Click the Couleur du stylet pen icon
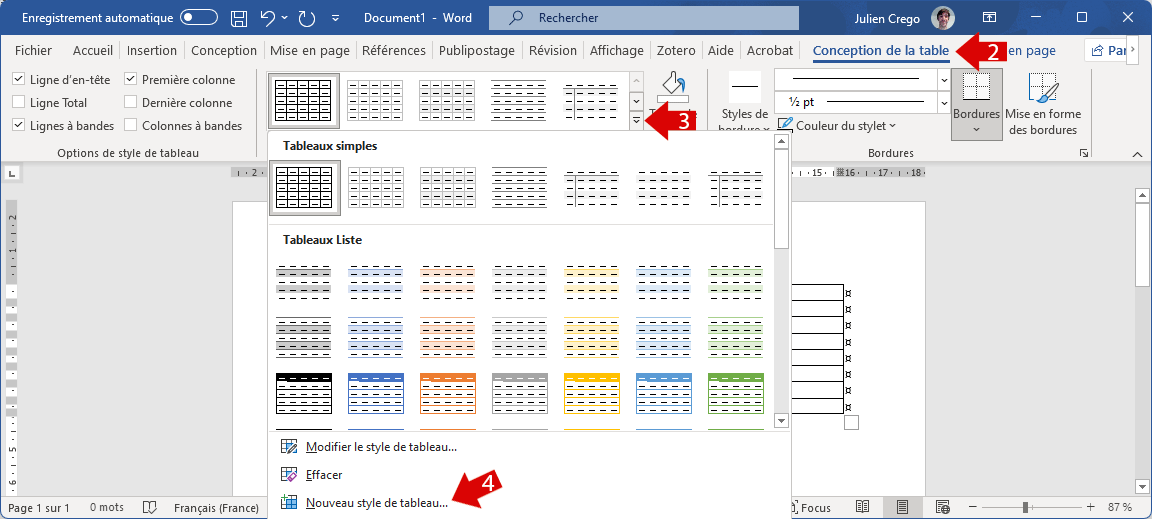1152x519 pixels. (x=785, y=126)
